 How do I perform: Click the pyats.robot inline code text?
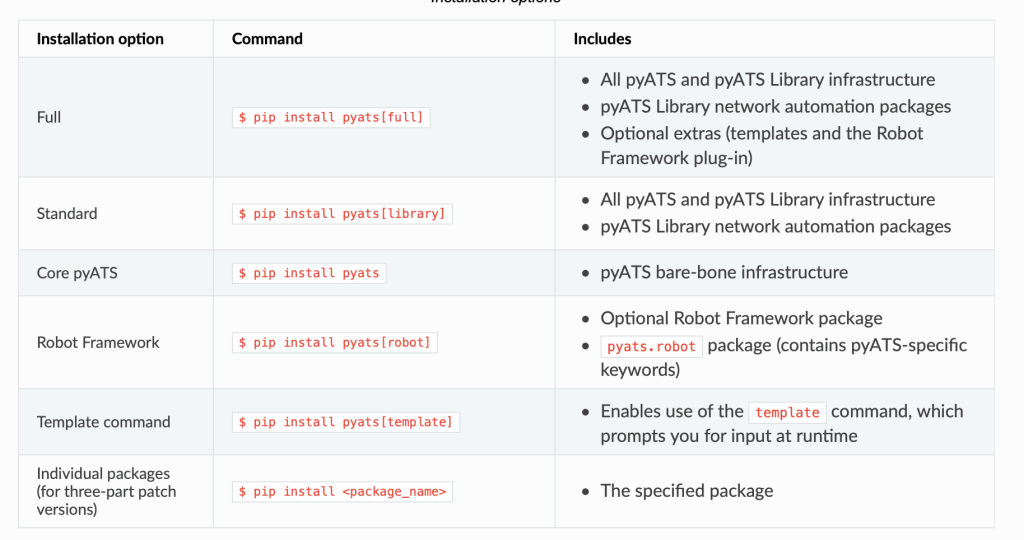click(652, 346)
